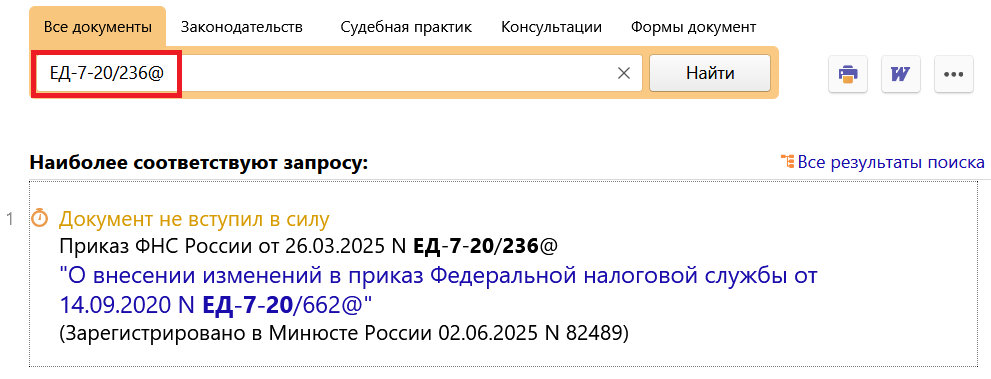The height and width of the screenshot is (379, 991).
Task: Switch to the Все документы tab
Action: coord(98,27)
